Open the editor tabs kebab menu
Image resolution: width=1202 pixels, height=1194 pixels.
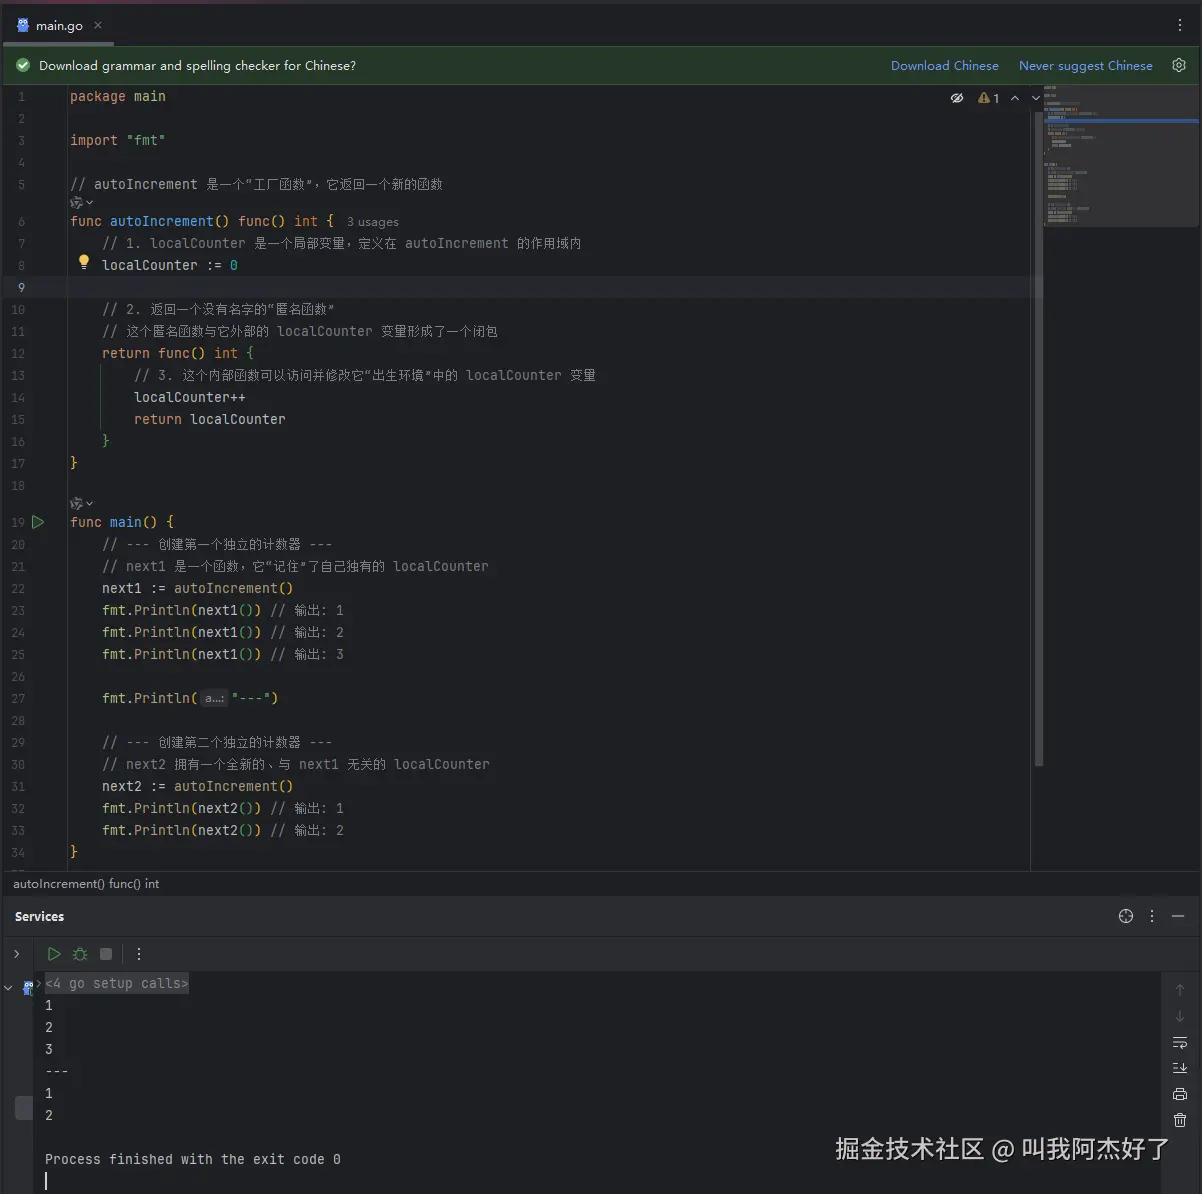click(1180, 25)
